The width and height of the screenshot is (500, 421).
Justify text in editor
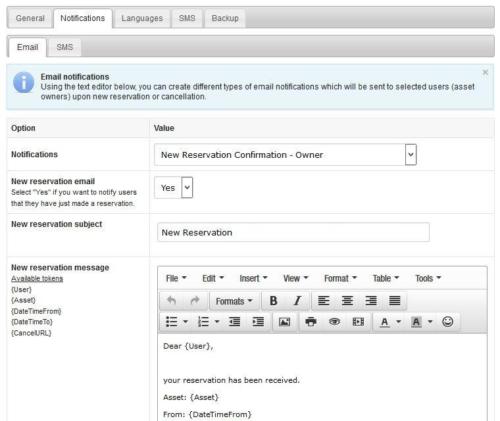point(395,301)
